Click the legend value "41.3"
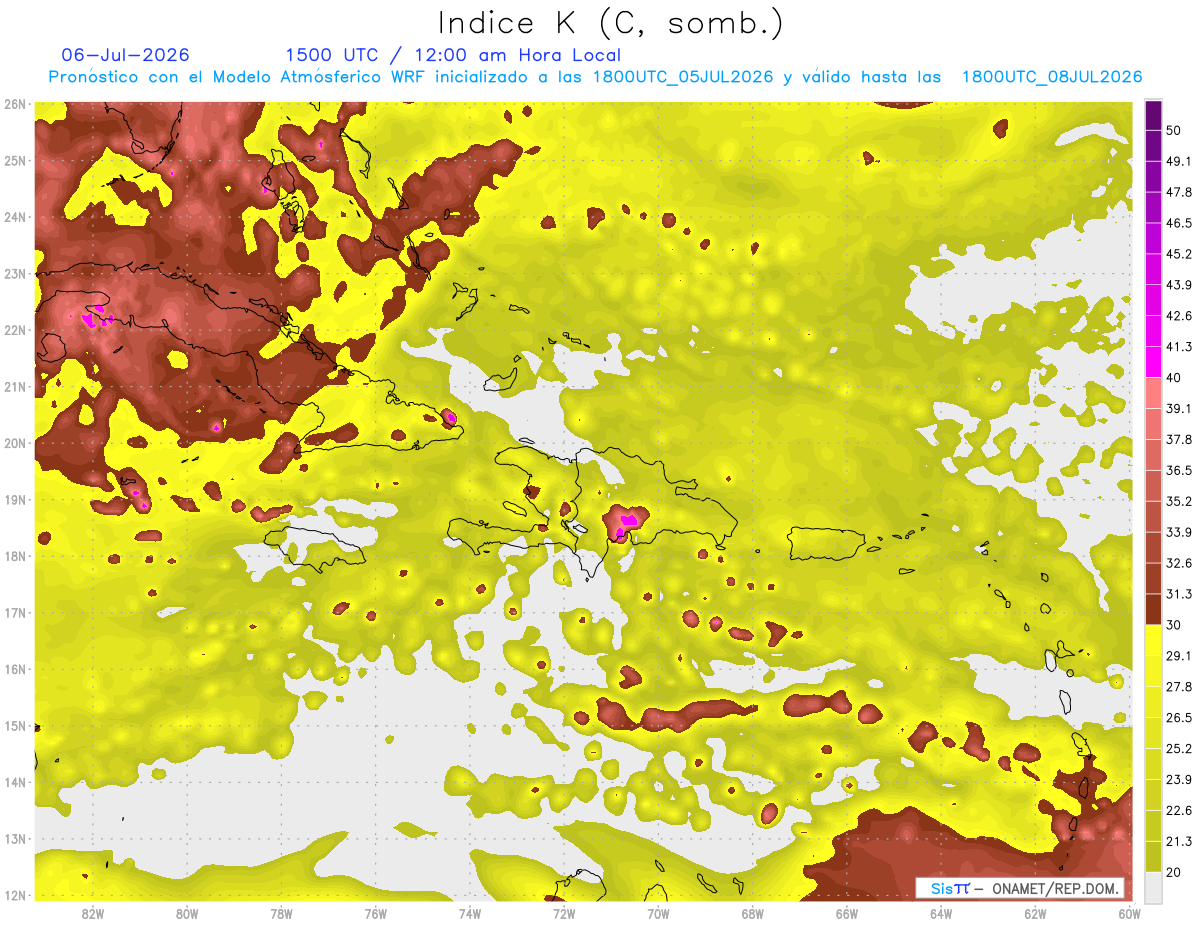 (1179, 347)
